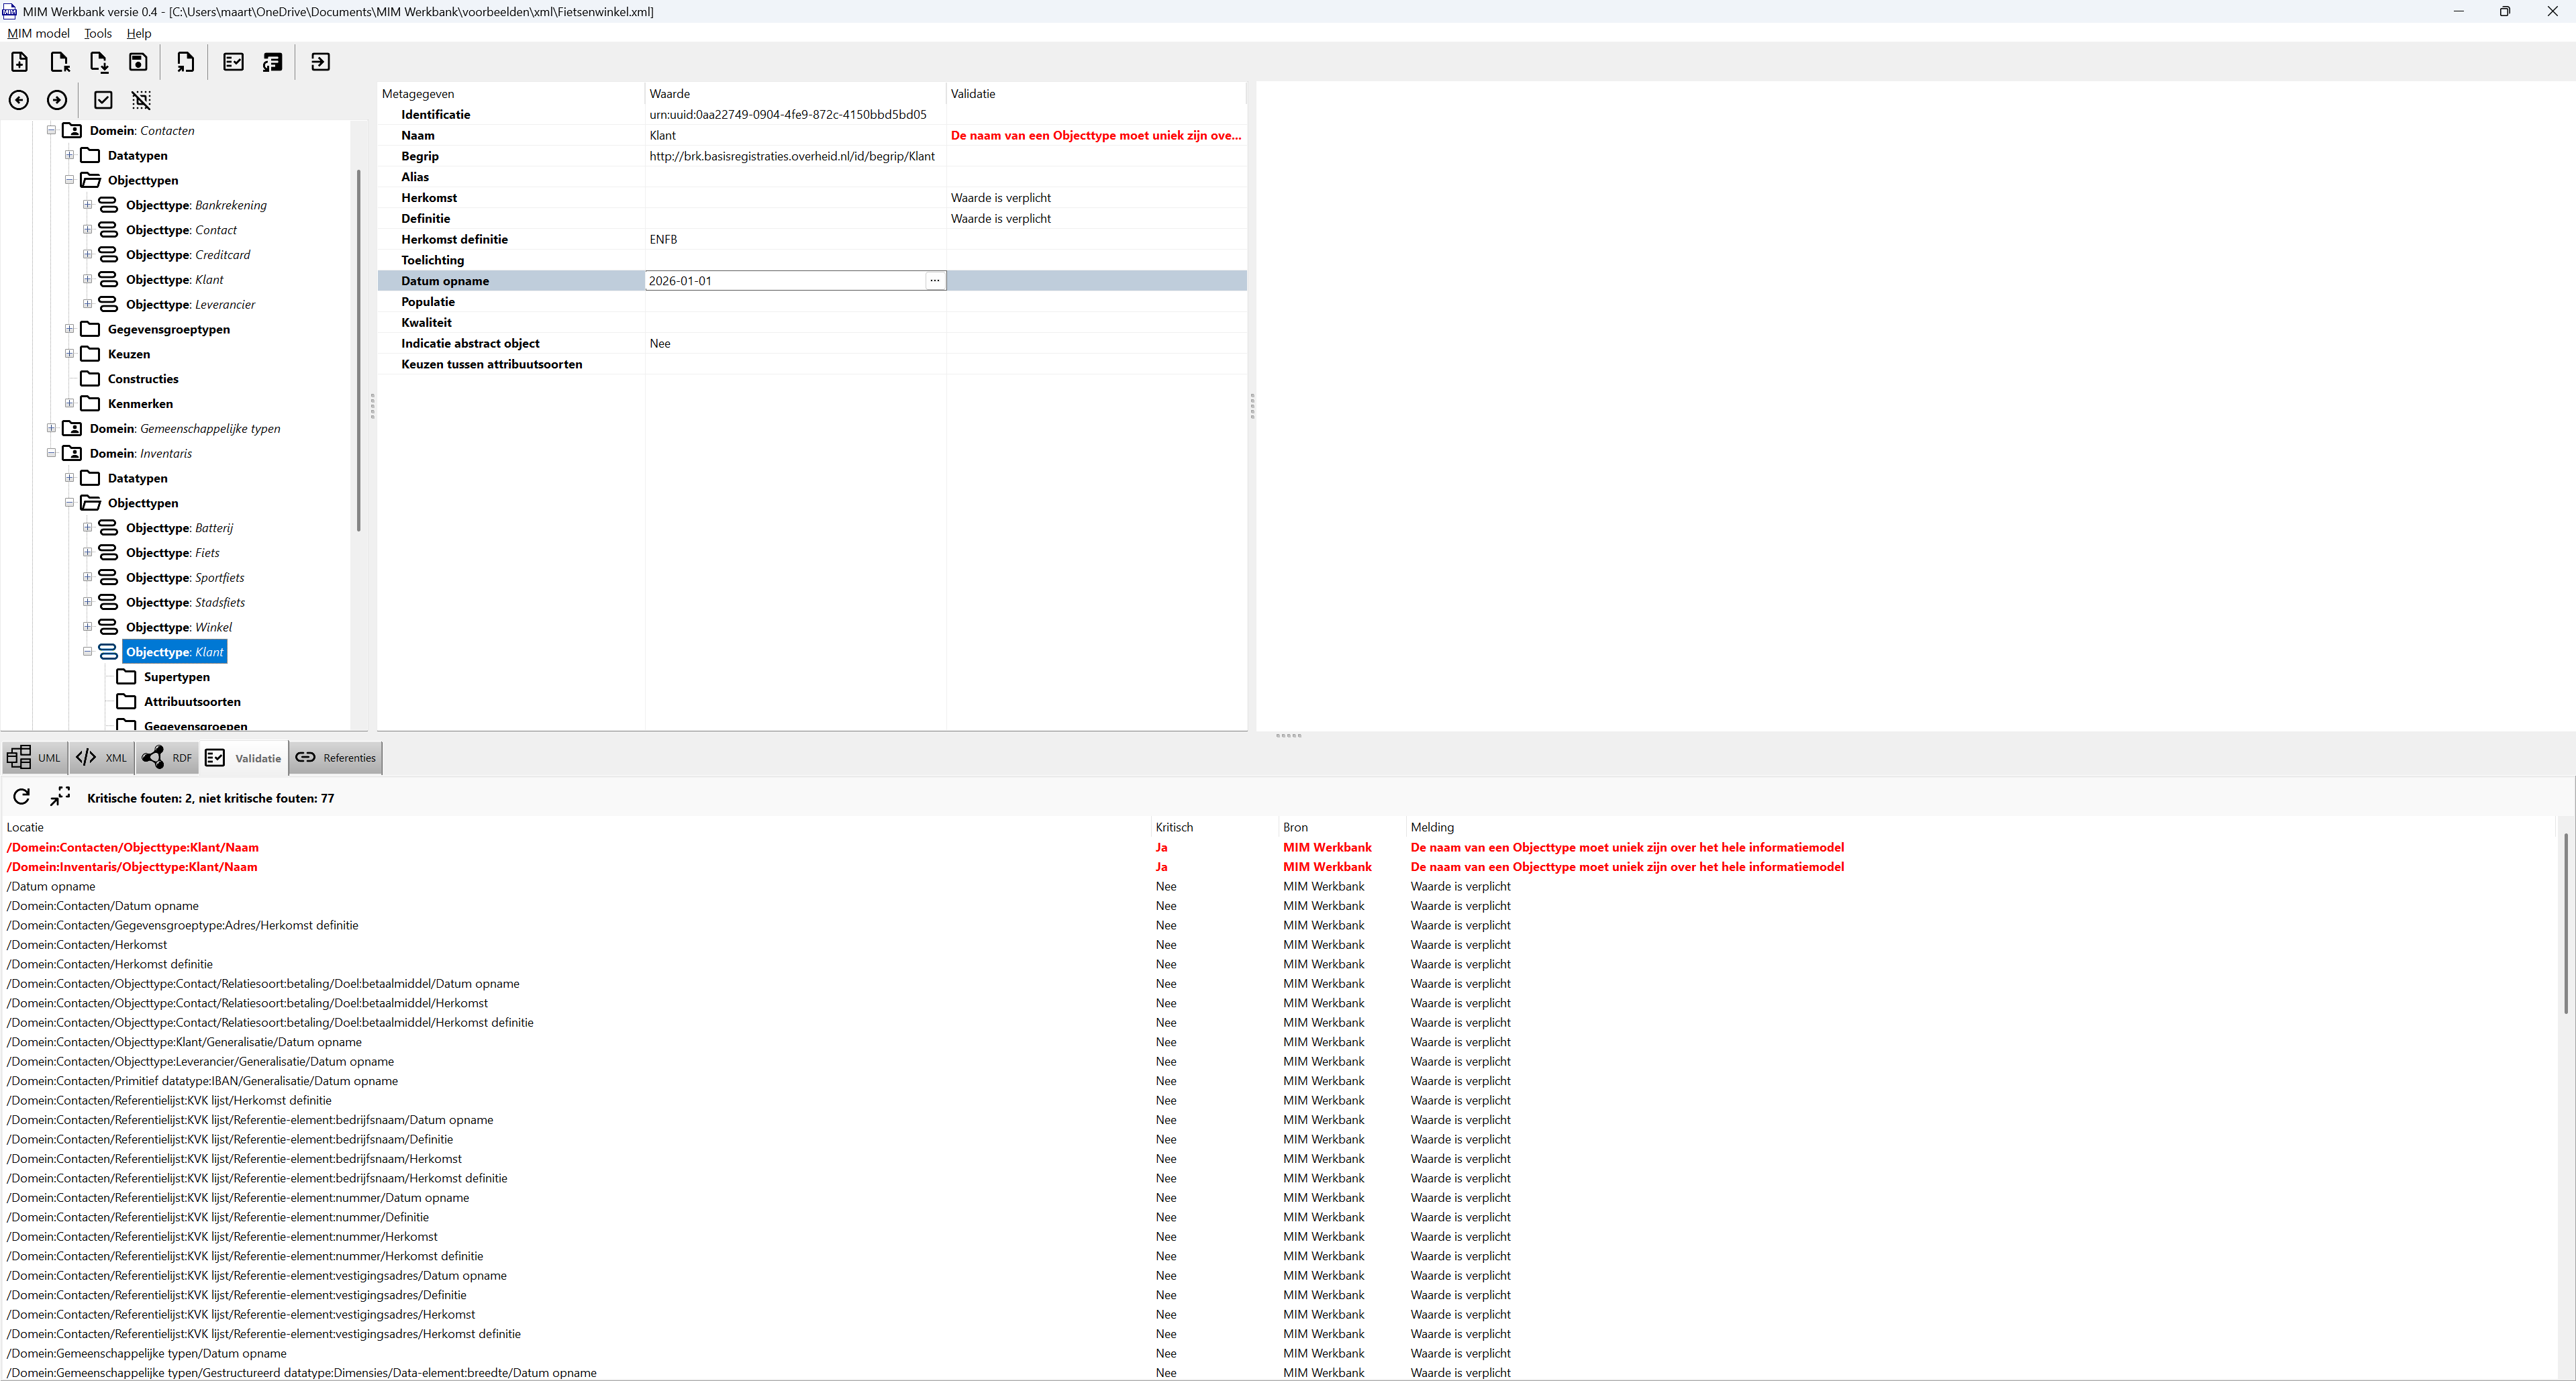This screenshot has width=2576, height=1381.
Task: Navigate forward with the right arrow icon
Action: pos(57,100)
